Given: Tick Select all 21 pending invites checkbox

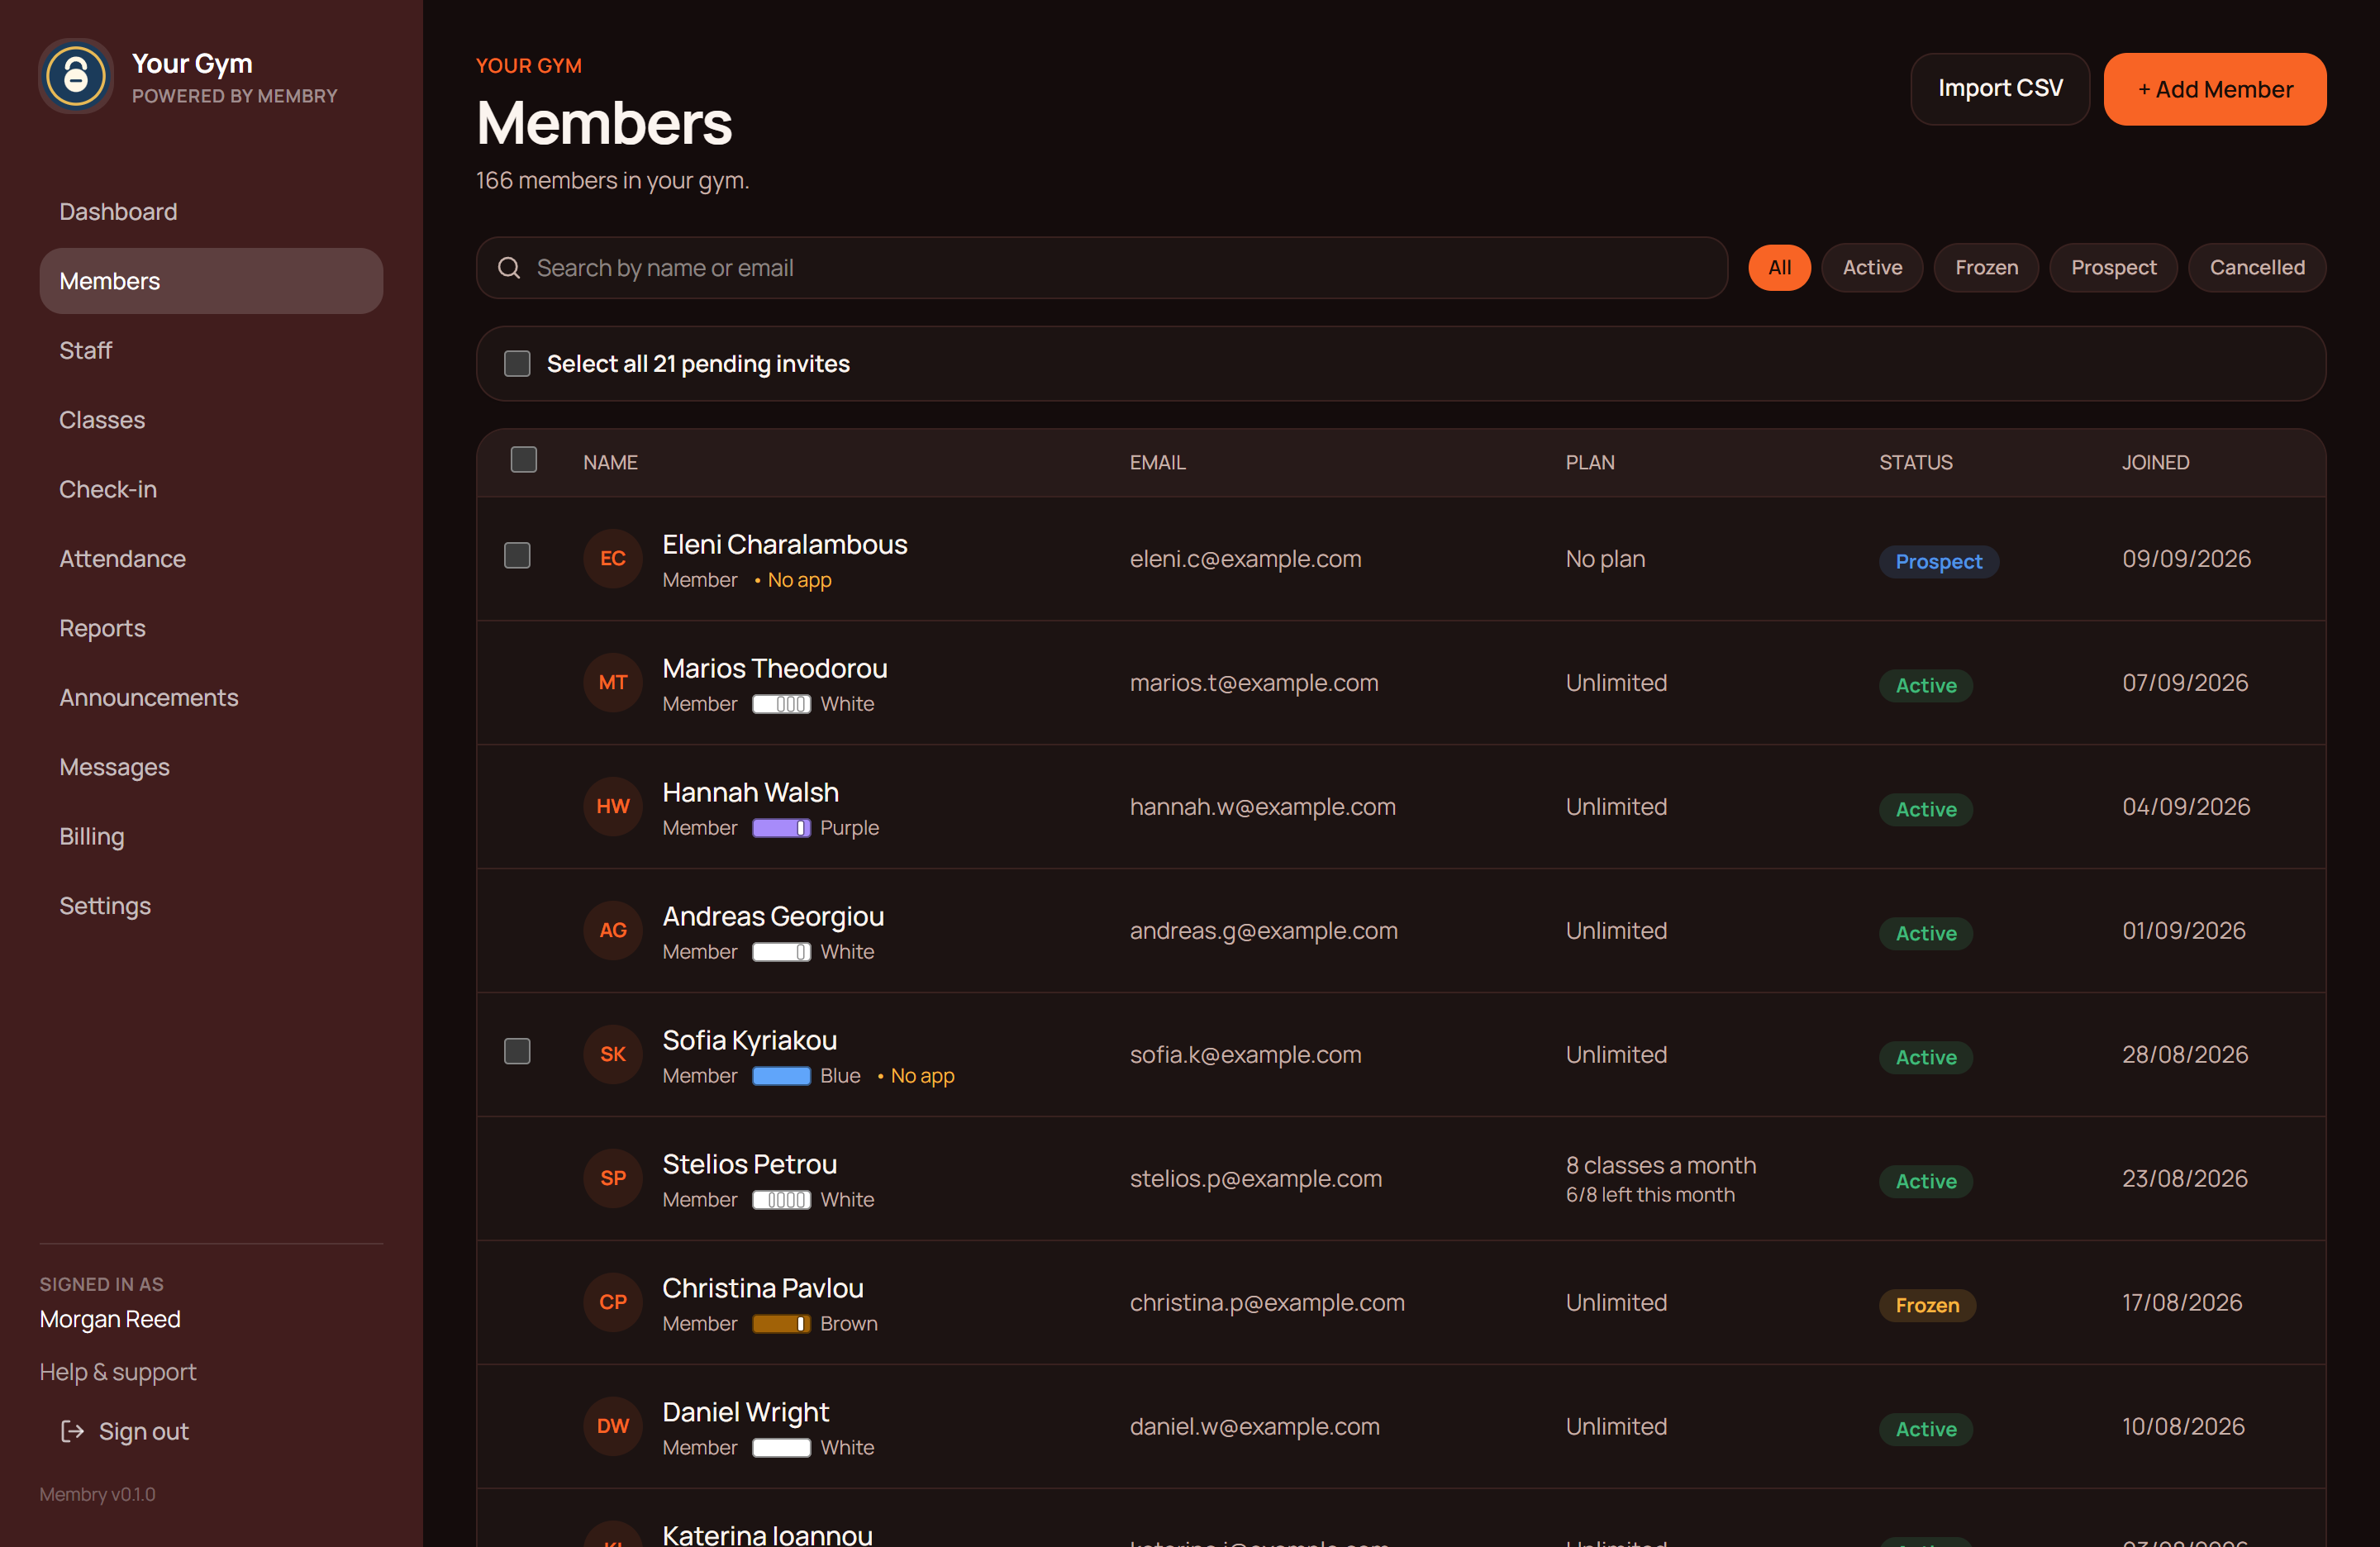Looking at the screenshot, I should tap(517, 364).
